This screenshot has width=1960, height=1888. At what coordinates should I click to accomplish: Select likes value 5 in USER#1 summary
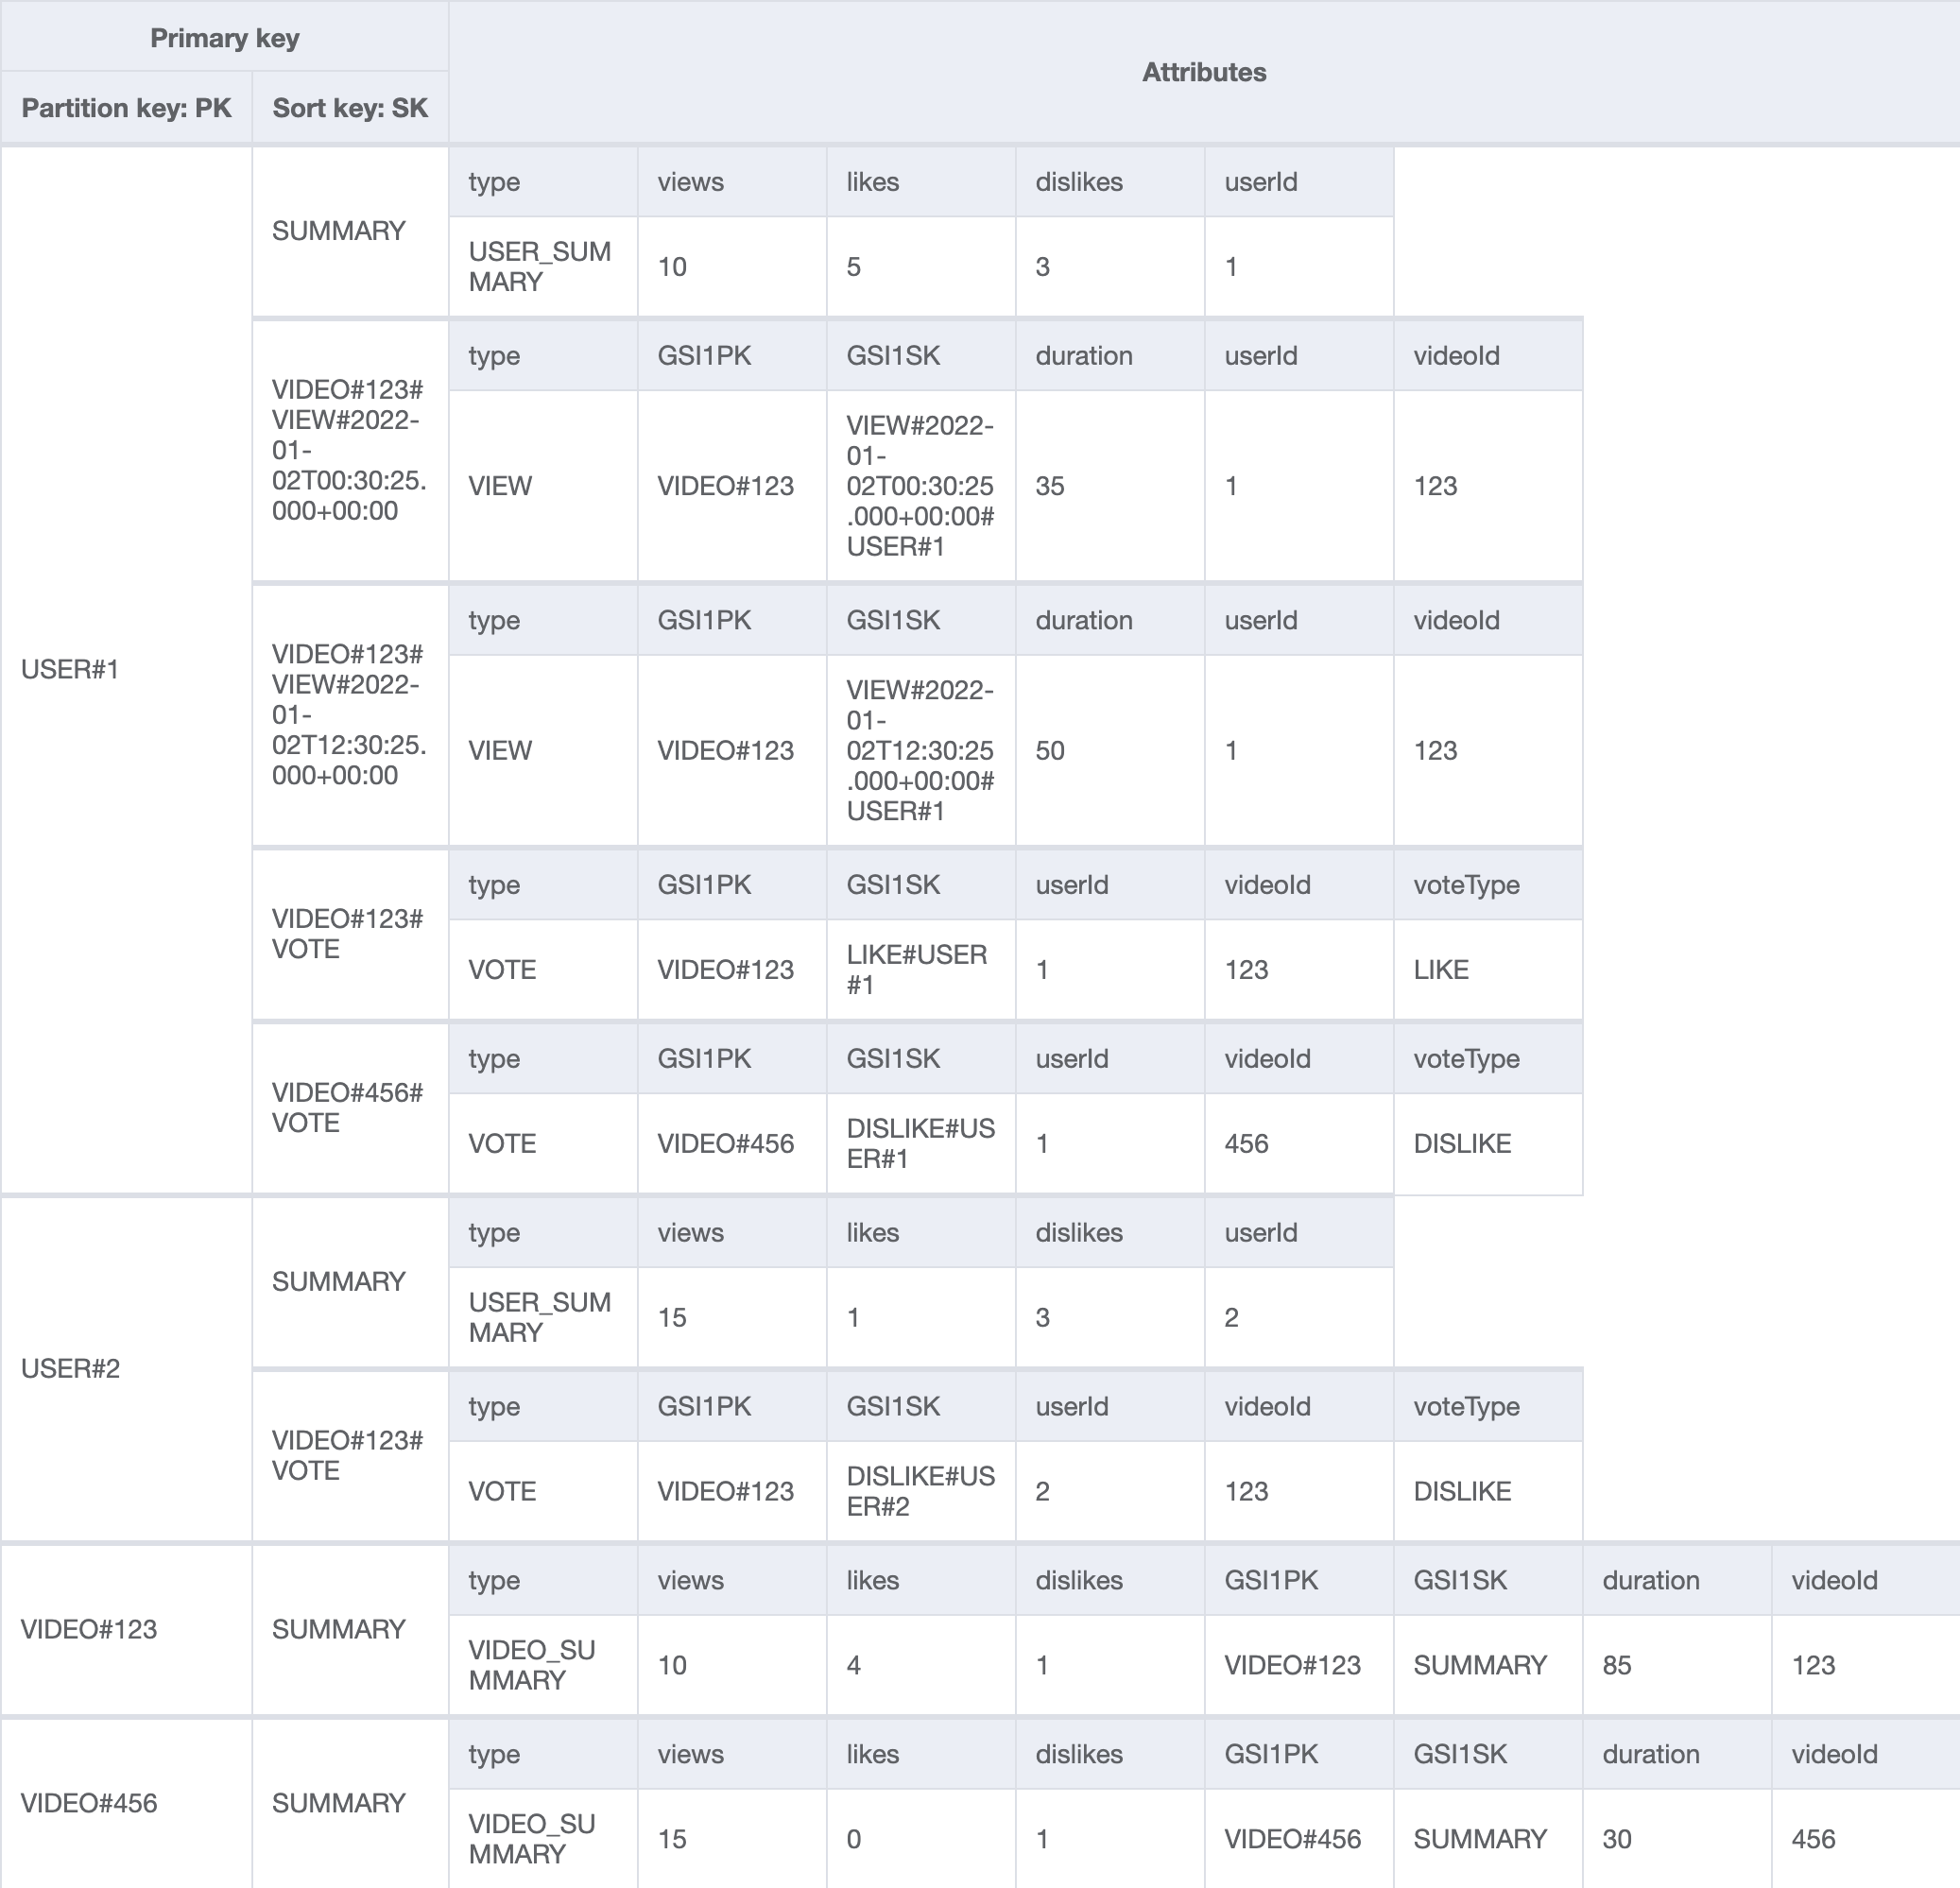click(921, 267)
